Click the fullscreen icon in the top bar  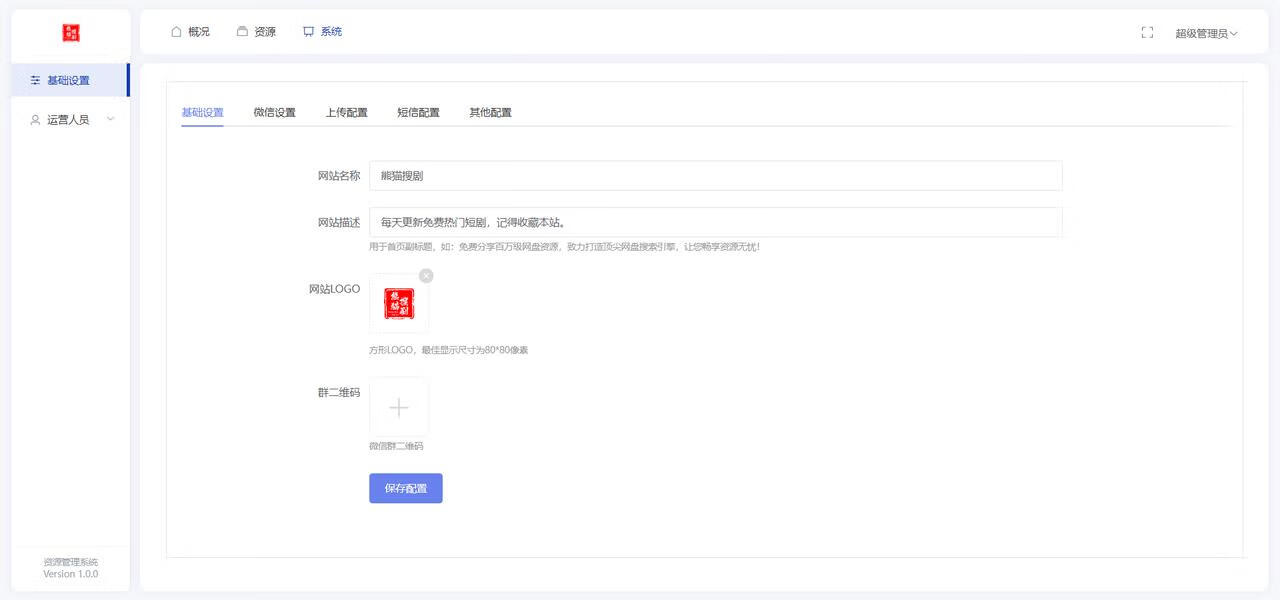[1147, 31]
